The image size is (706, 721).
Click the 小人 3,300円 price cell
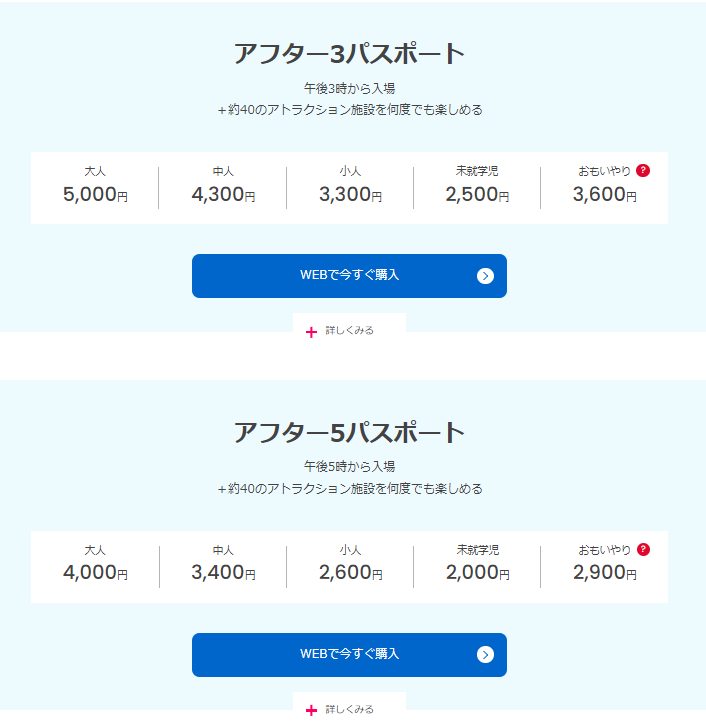[x=350, y=194]
